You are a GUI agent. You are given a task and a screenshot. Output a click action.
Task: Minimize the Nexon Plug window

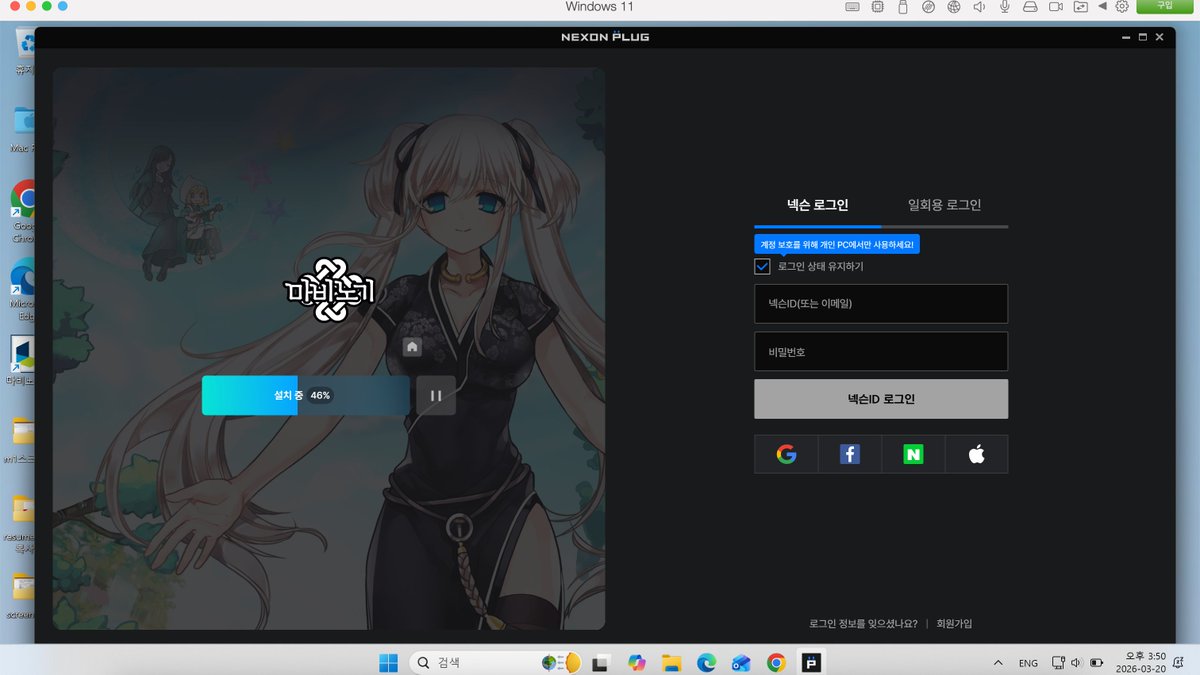pyautogui.click(x=1125, y=37)
